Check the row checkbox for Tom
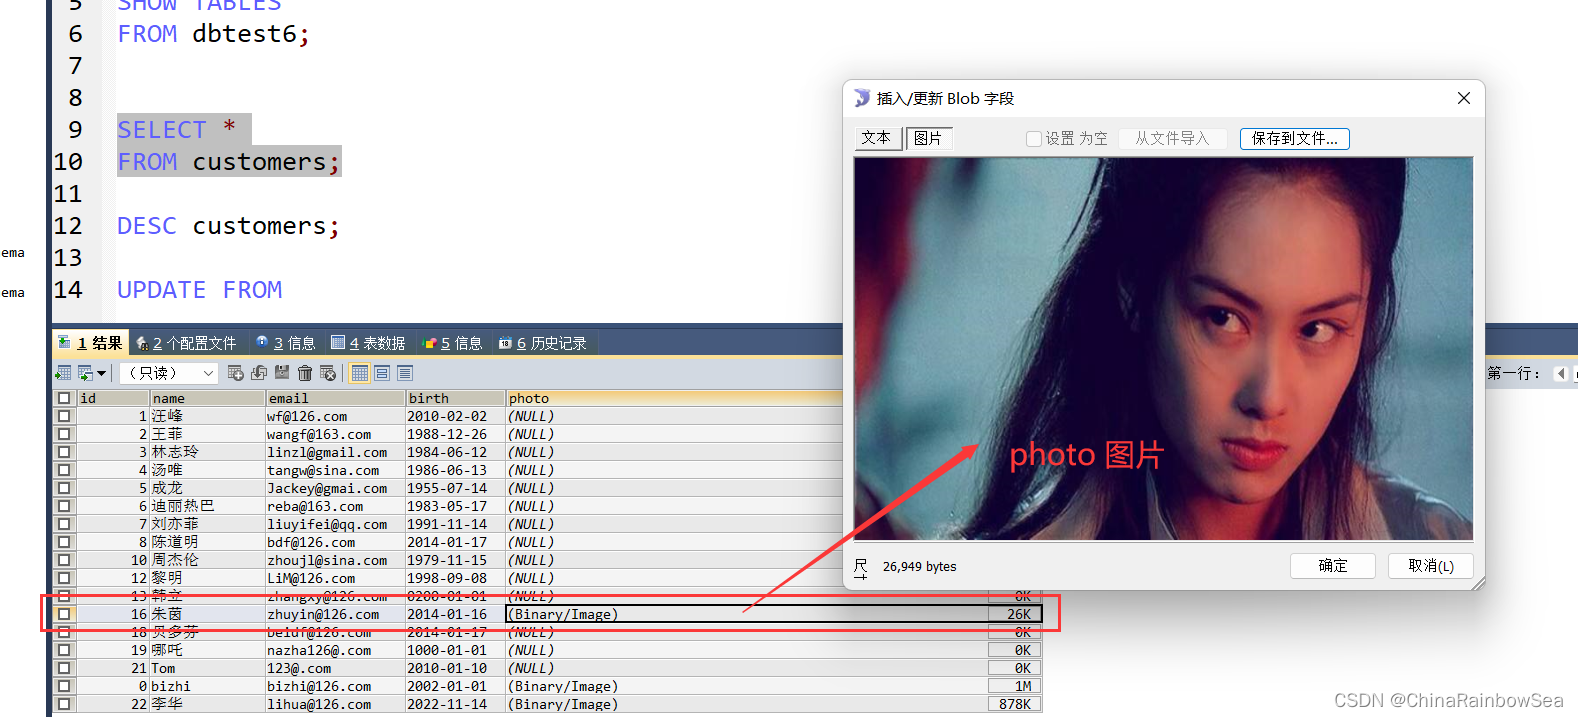 [64, 668]
